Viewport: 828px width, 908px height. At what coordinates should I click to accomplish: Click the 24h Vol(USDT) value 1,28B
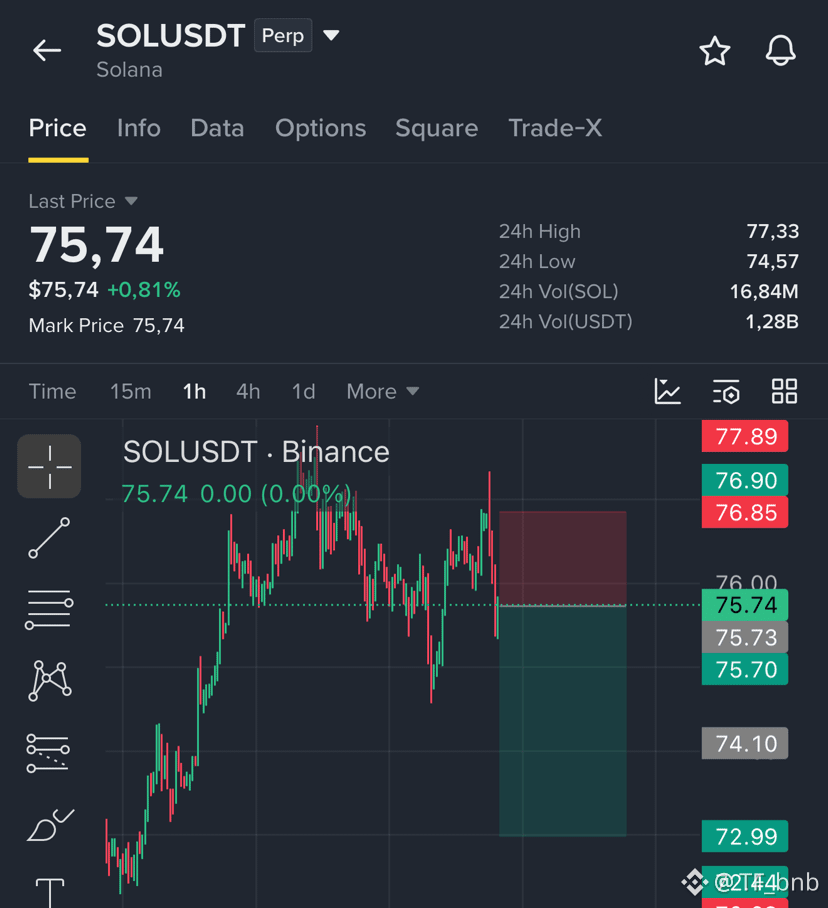click(772, 321)
